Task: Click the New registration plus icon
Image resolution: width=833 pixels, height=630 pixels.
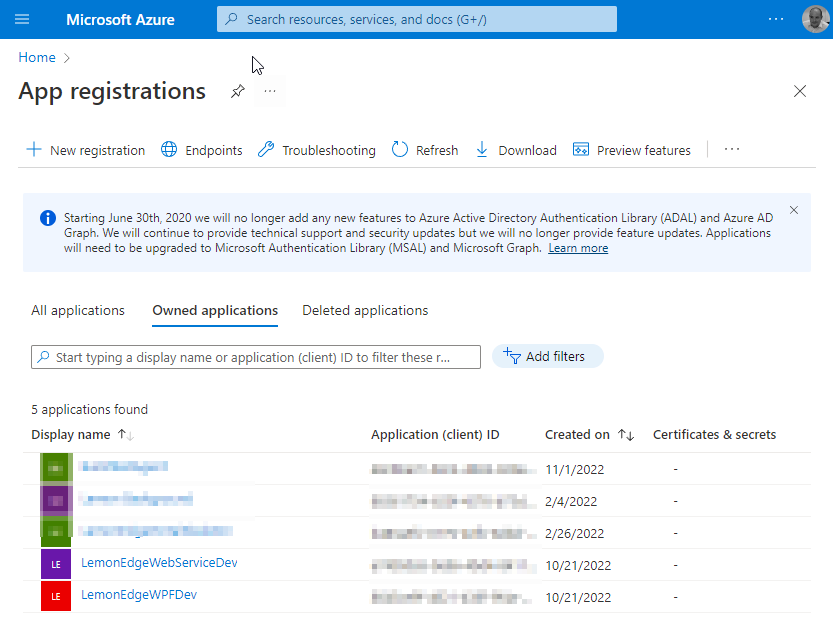Action: (x=32, y=149)
